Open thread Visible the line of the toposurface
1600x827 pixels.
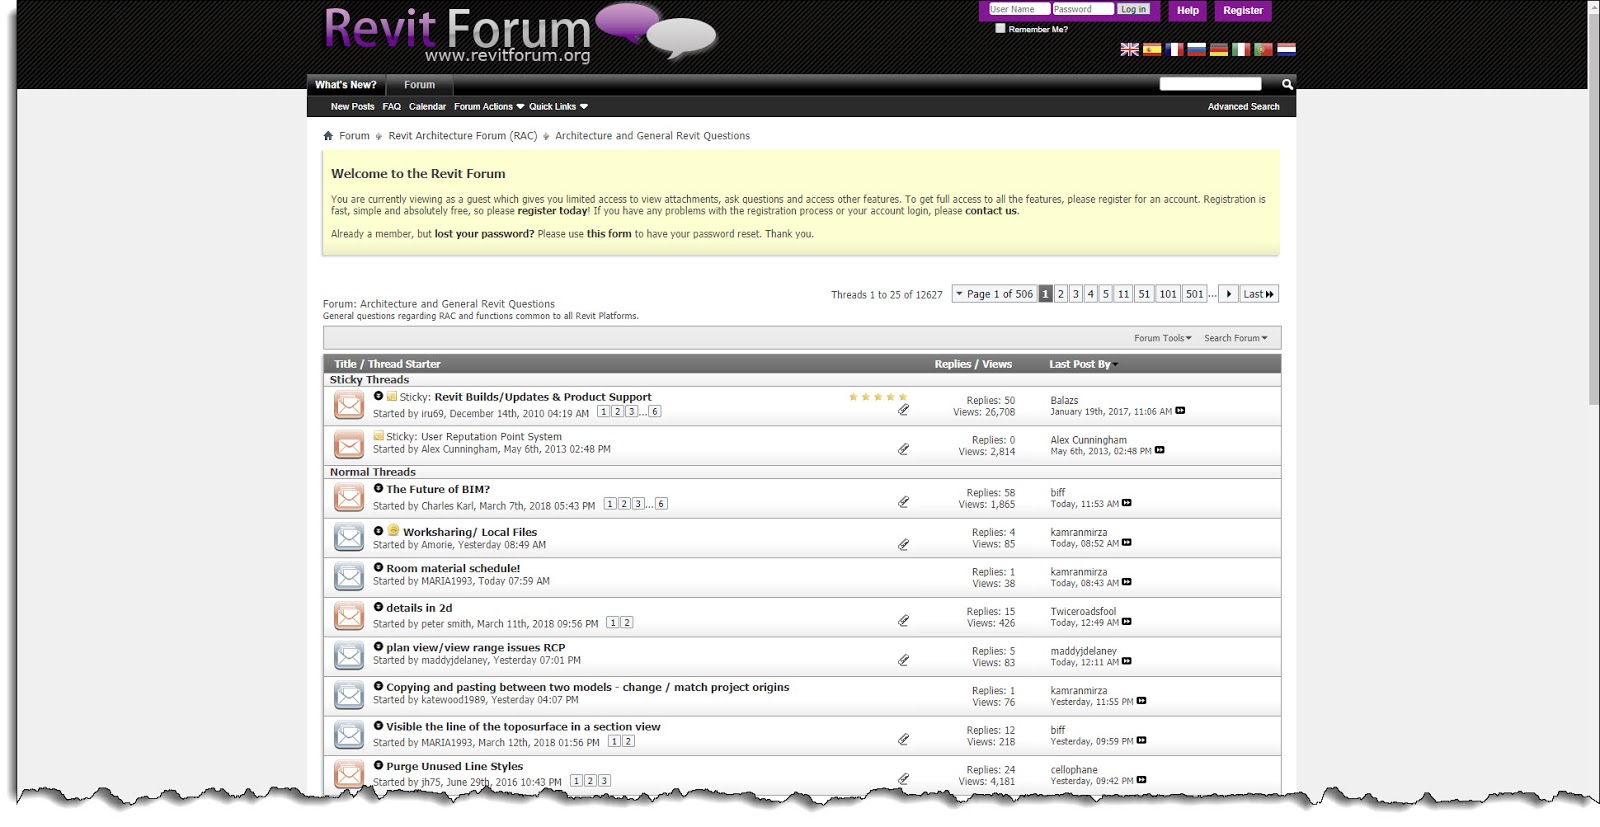(x=524, y=727)
